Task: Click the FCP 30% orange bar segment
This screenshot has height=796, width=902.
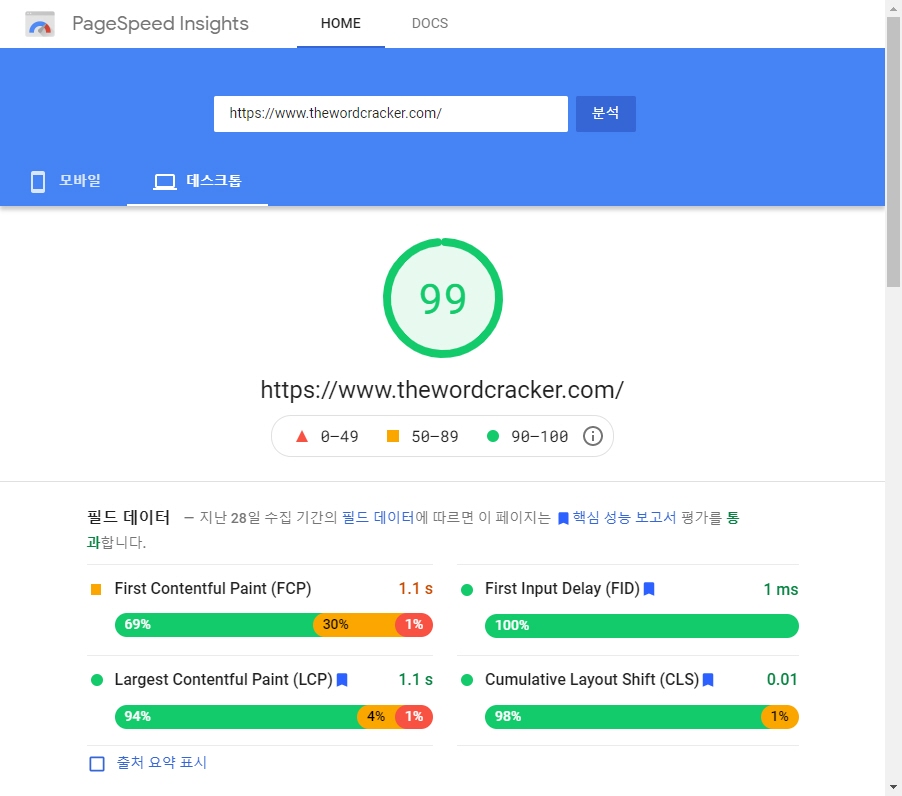Action: [x=354, y=625]
